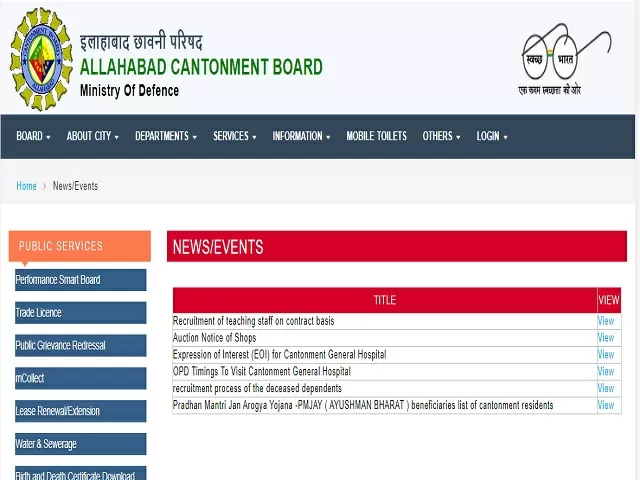The height and width of the screenshot is (480, 640).
Task: Open the mCollect service
Action: click(x=80, y=378)
